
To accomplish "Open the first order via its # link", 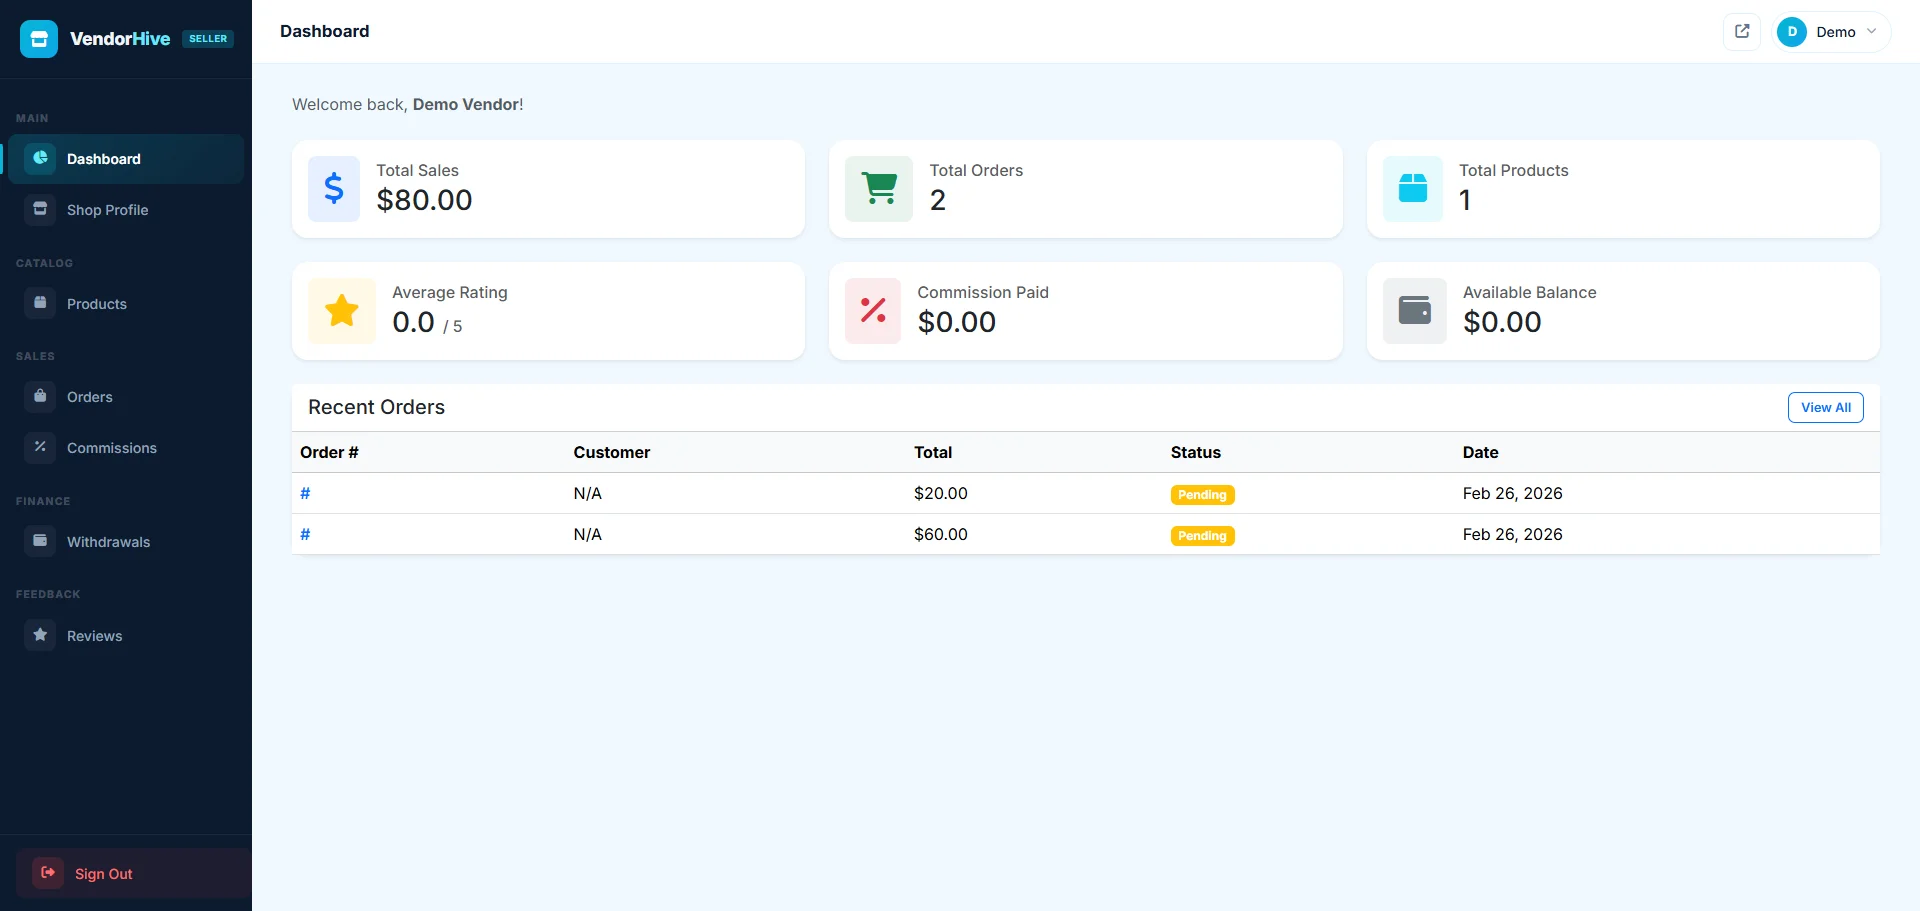I will 305,493.
